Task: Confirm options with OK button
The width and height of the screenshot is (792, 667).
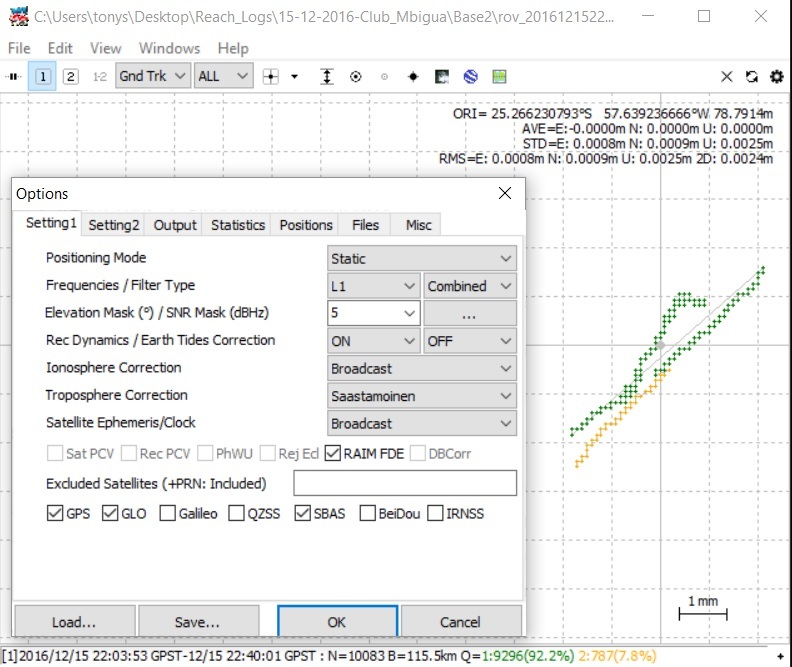Action: pos(337,622)
